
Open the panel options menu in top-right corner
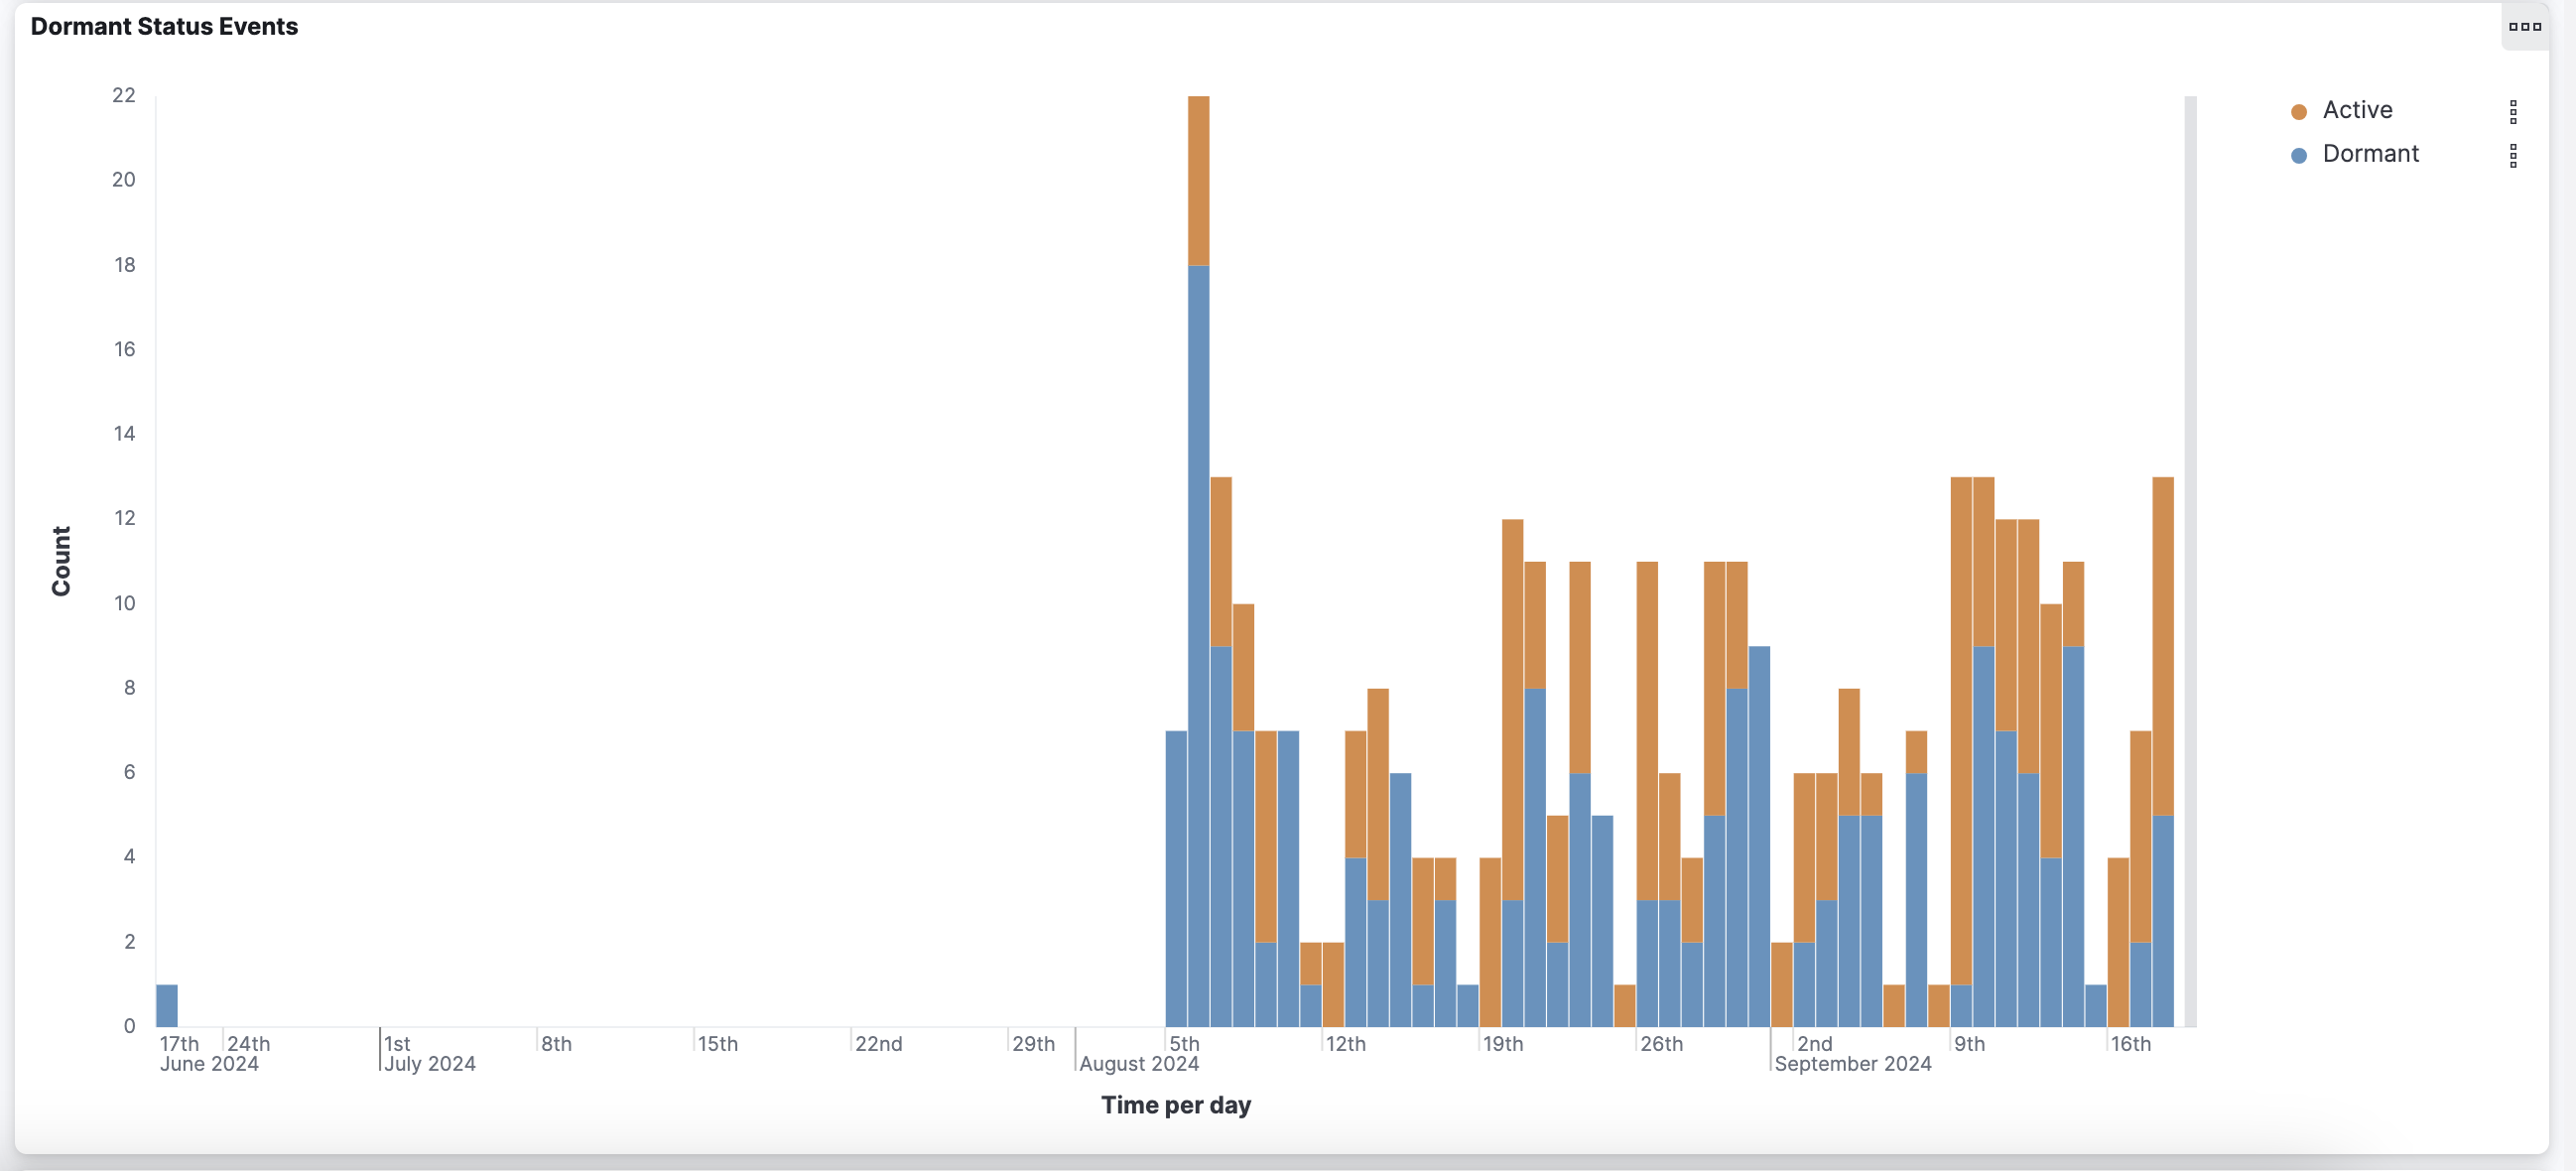2524,27
